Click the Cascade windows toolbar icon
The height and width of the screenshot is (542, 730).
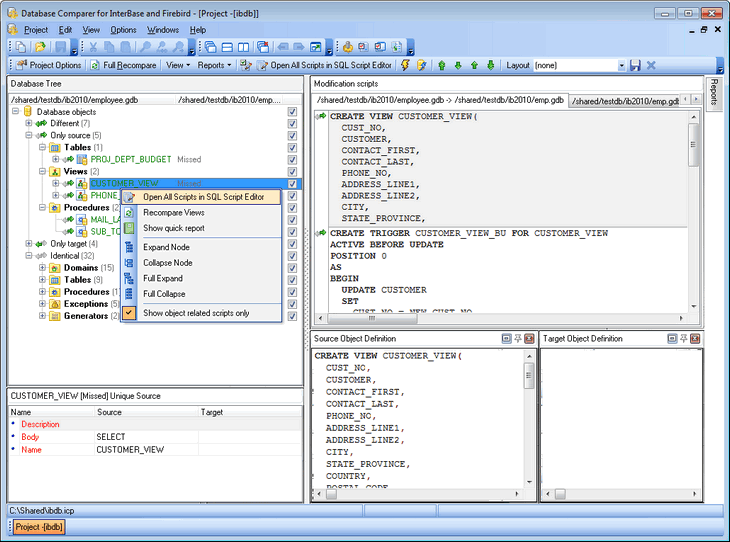click(x=210, y=47)
